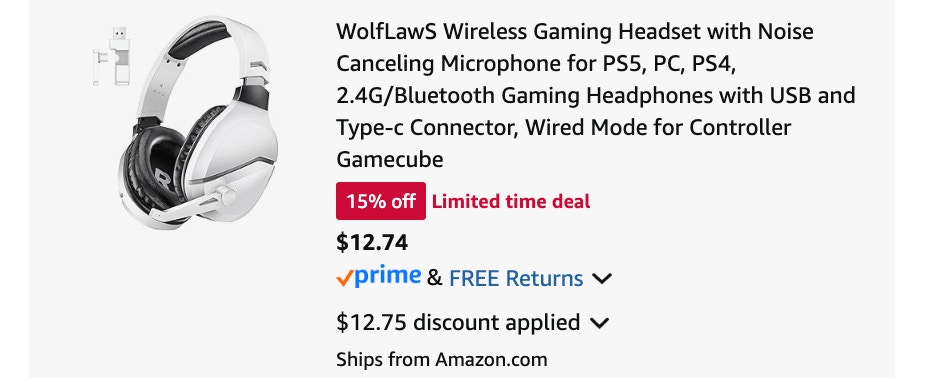
Task: Click the USB dongle picture in product image
Action: [113, 56]
